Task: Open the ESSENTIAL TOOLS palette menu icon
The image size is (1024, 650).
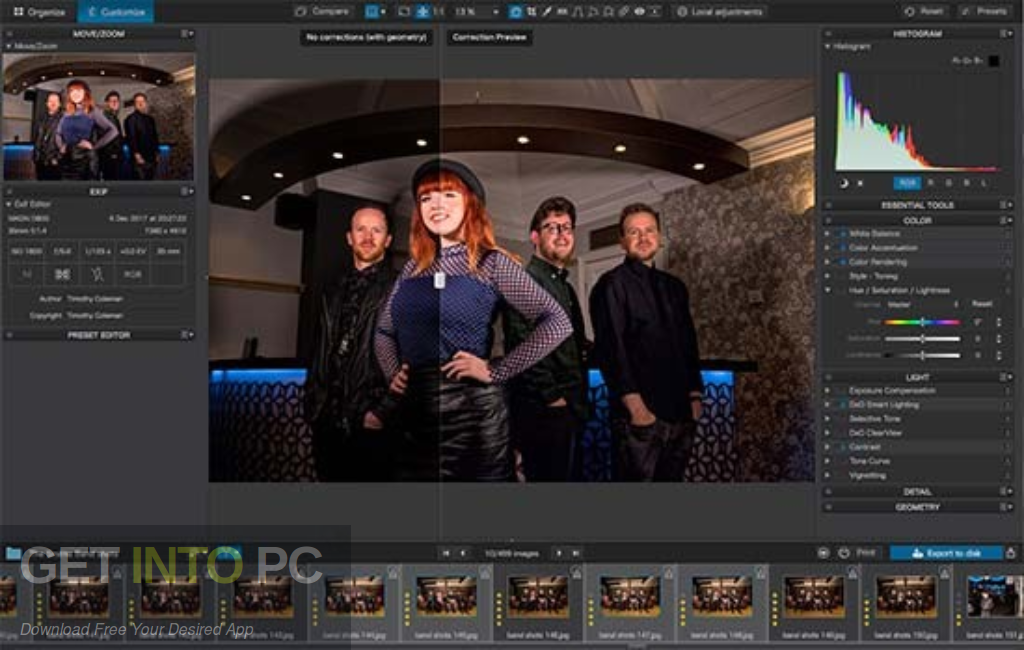Action: [x=1006, y=205]
